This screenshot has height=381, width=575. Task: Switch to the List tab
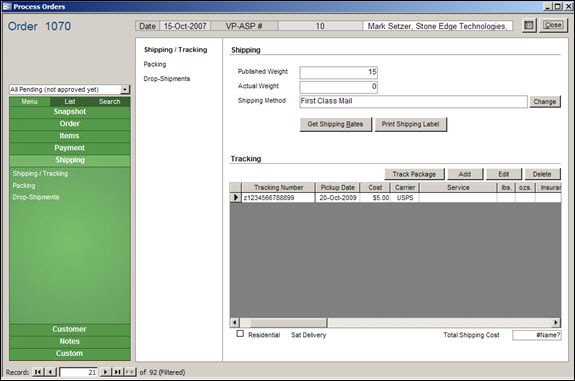coord(70,102)
